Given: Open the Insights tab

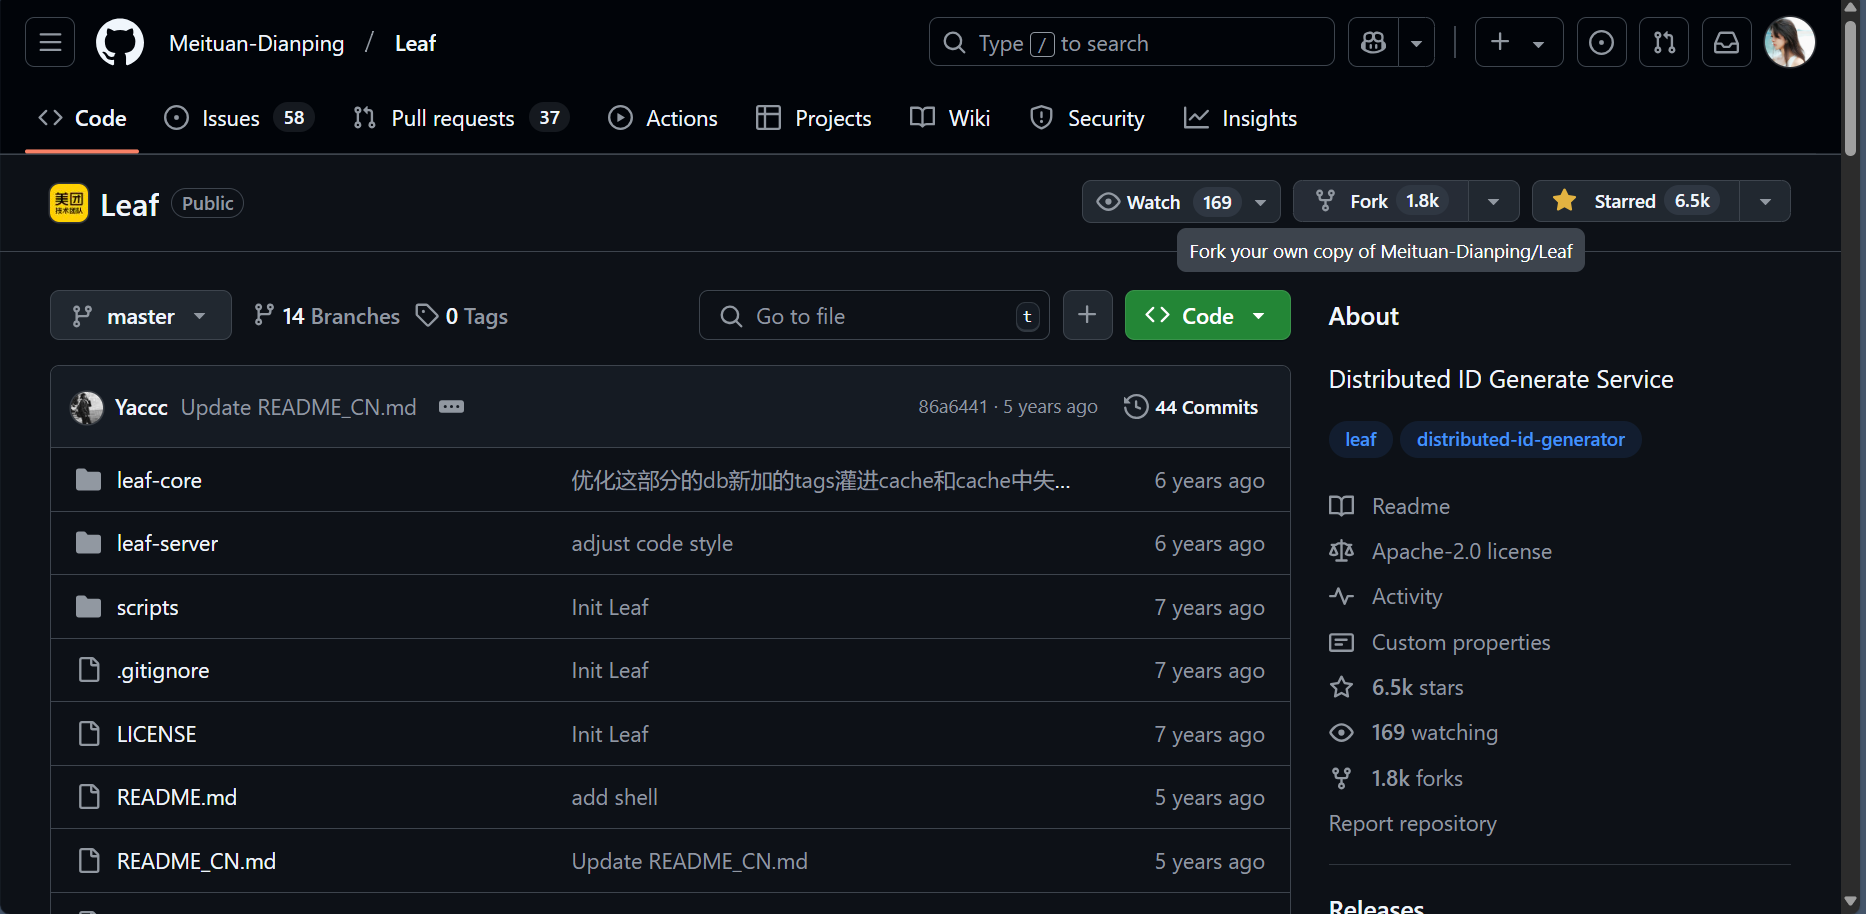Looking at the screenshot, I should pyautogui.click(x=1240, y=118).
